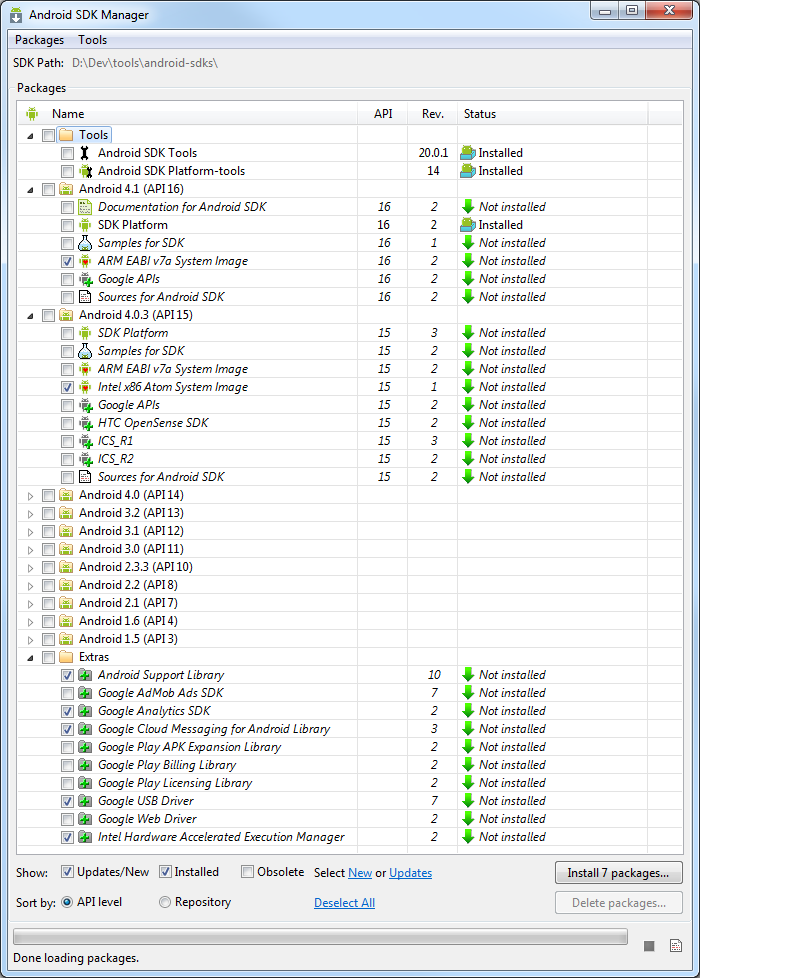Click the Google AdMob Ads SDK icon
This screenshot has height=978, width=800.
(85, 693)
